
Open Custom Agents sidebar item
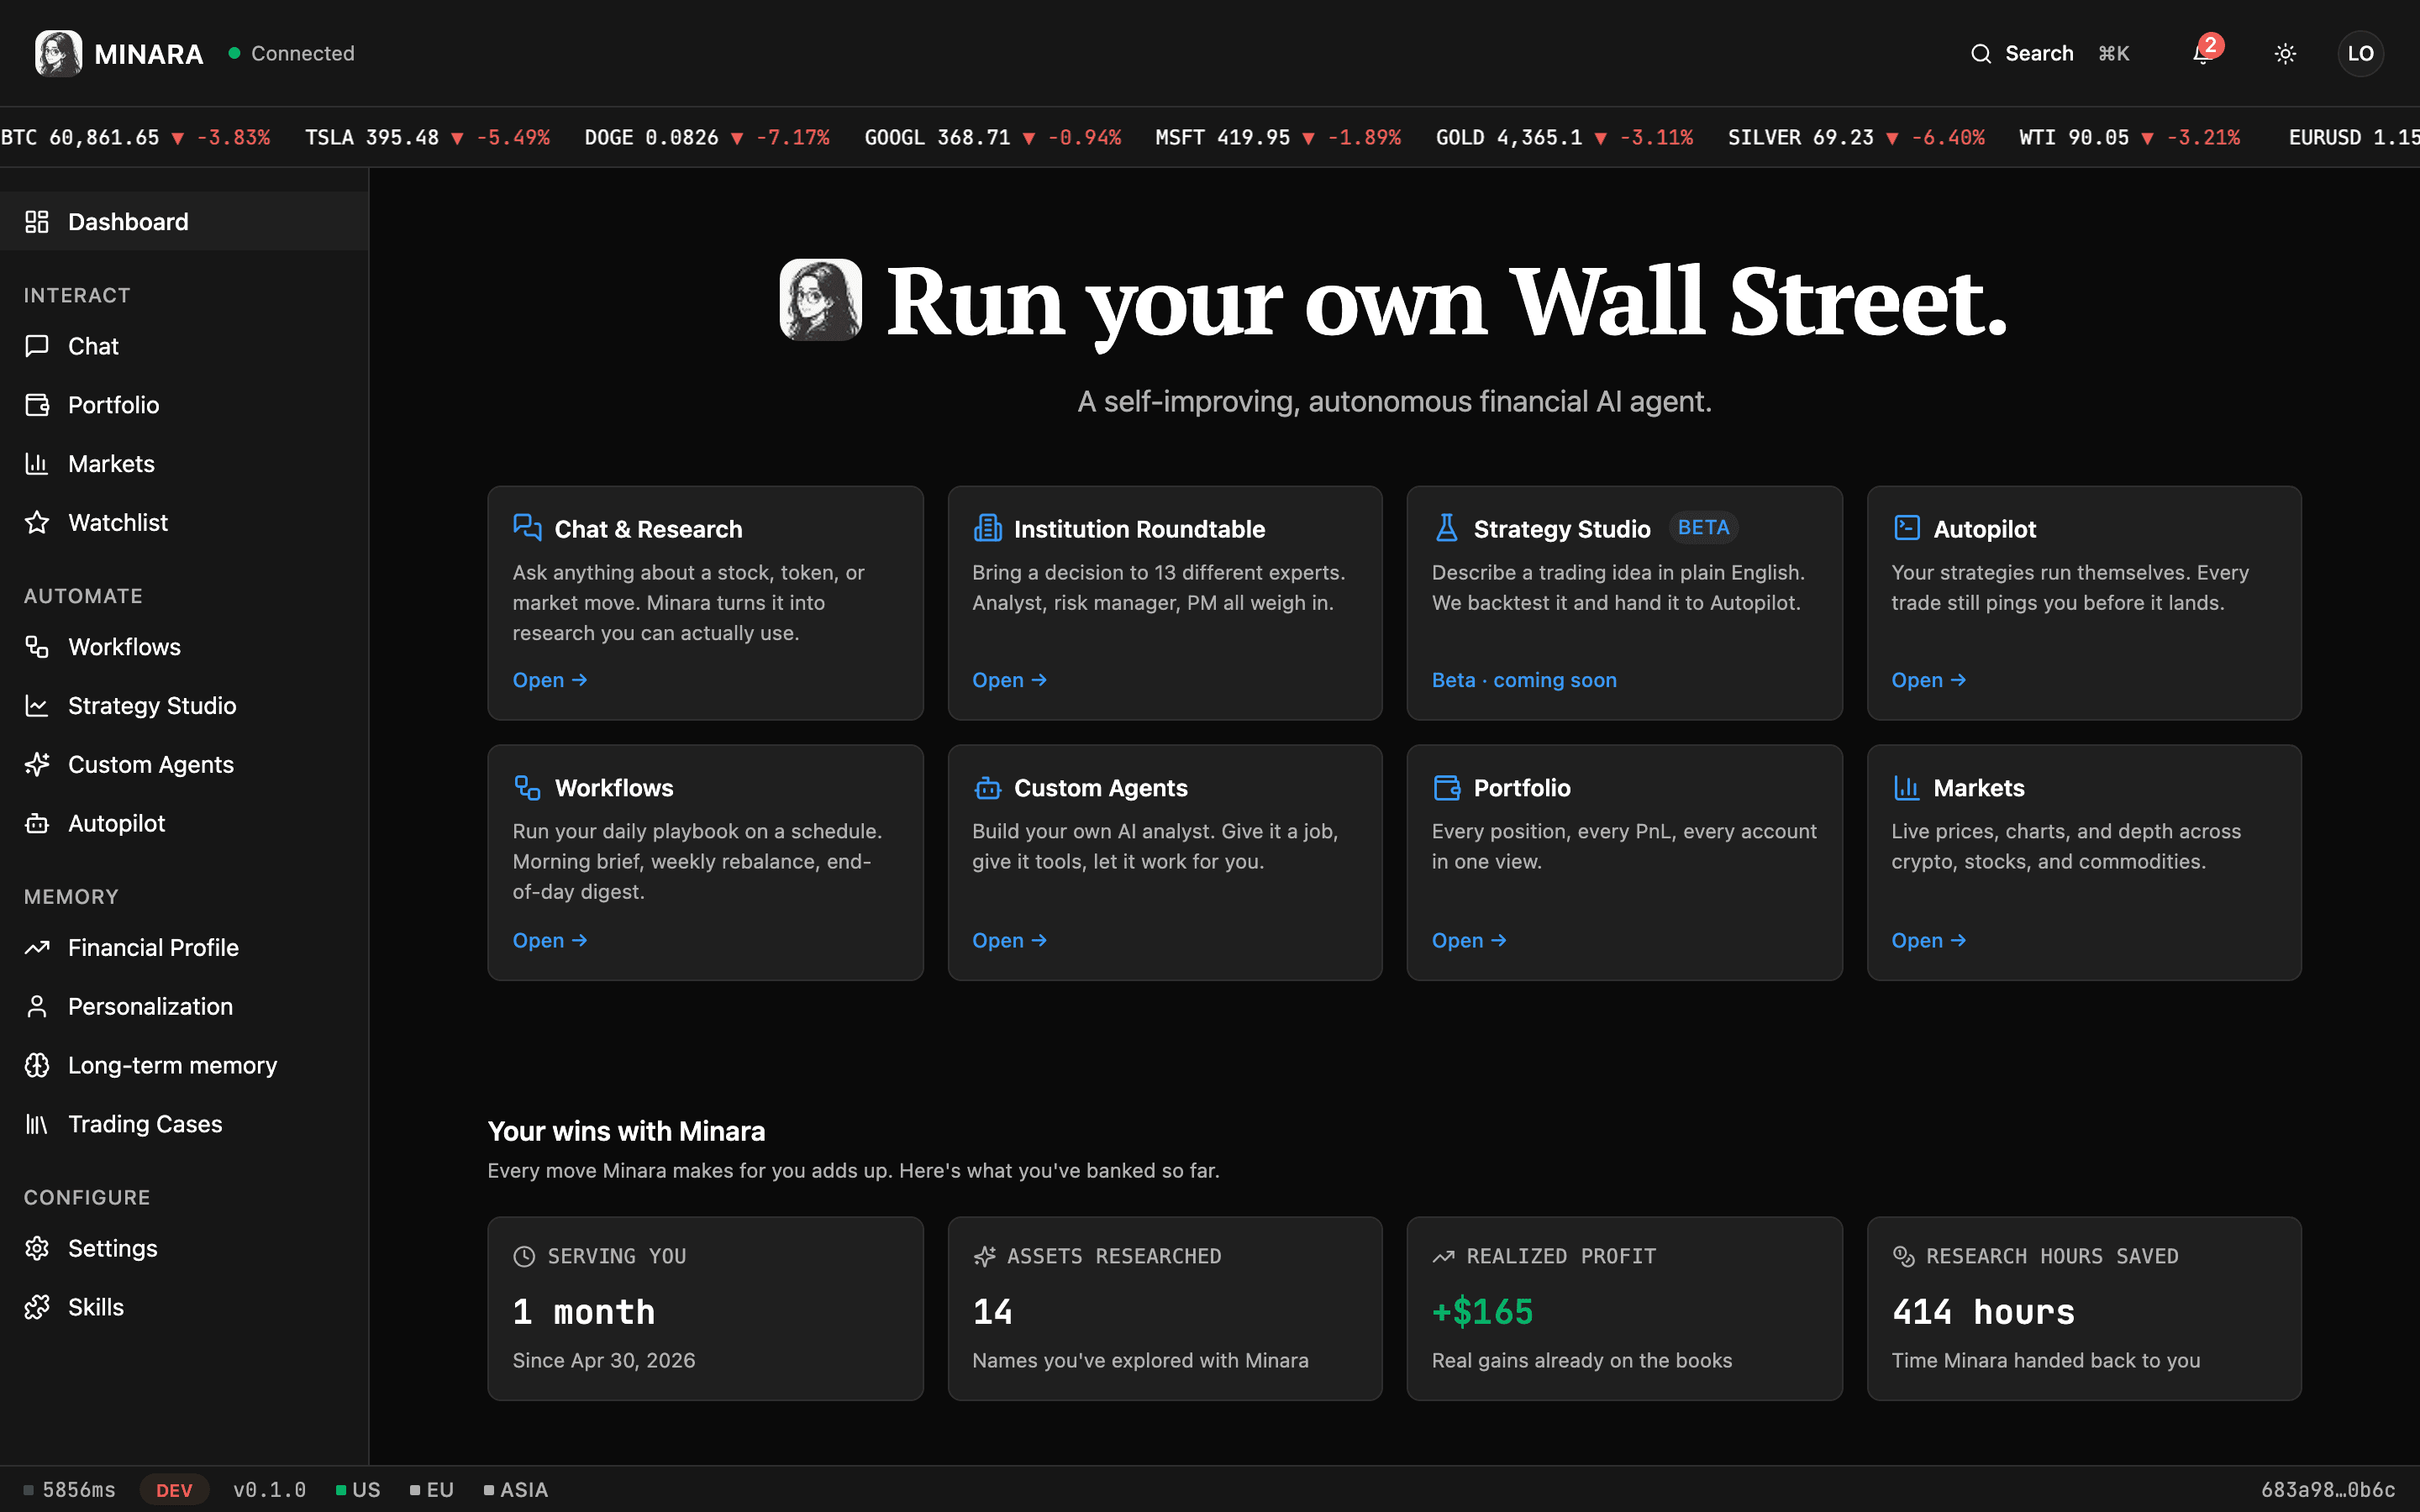click(x=184, y=765)
